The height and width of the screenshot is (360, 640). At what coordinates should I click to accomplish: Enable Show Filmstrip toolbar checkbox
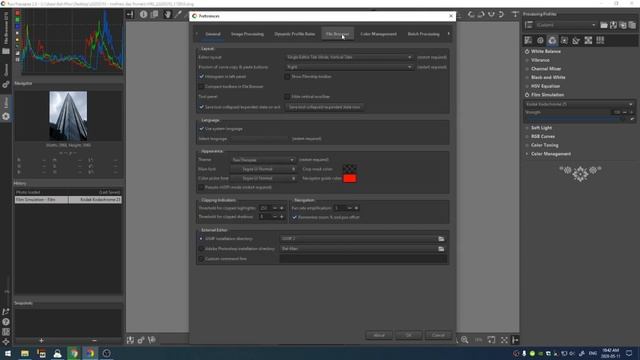pyautogui.click(x=287, y=76)
